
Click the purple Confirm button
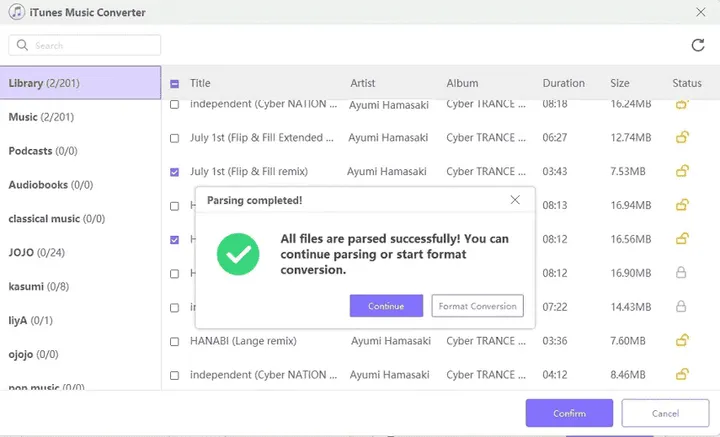coord(569,413)
